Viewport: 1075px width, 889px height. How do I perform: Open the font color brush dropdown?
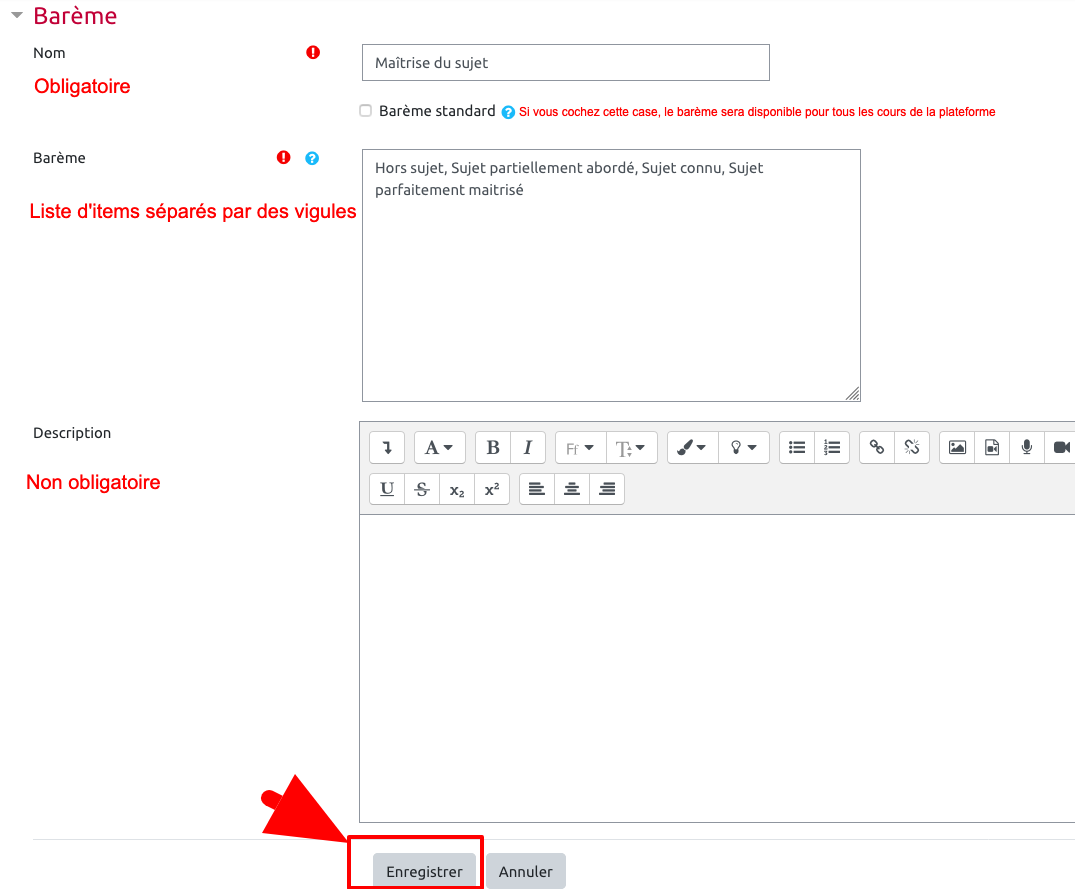[692, 448]
